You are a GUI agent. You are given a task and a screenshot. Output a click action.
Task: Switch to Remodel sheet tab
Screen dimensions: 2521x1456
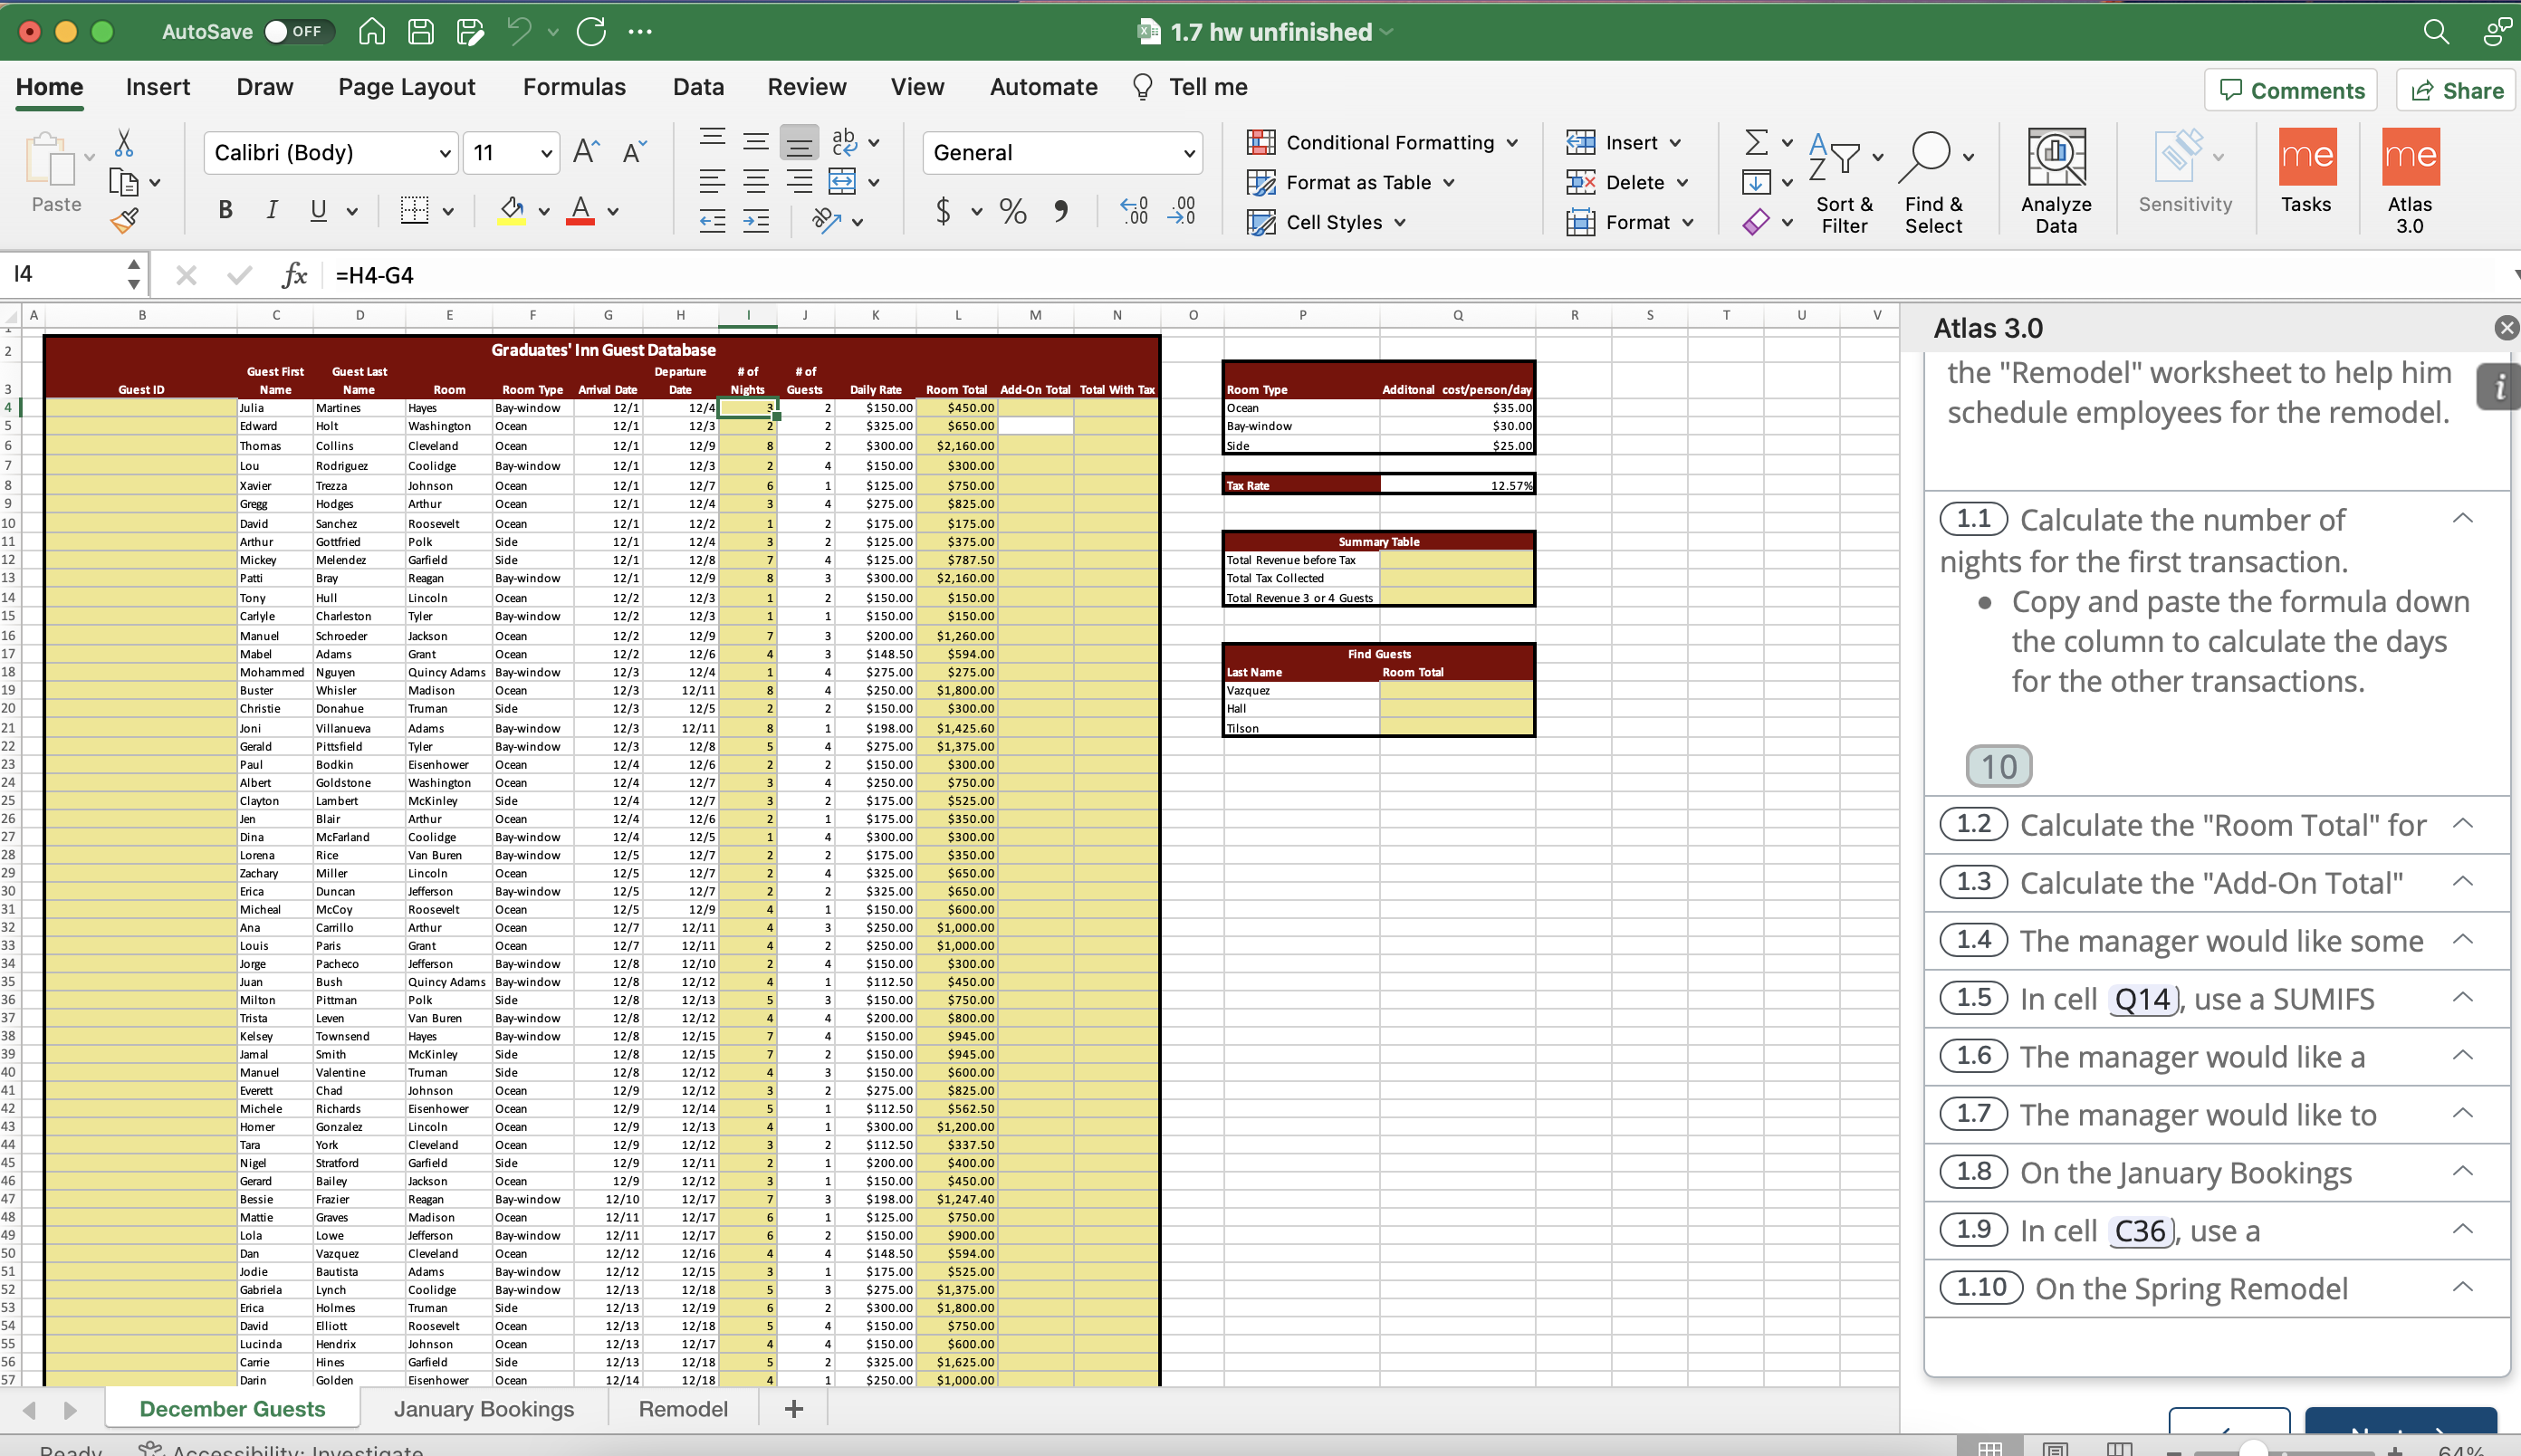pyautogui.click(x=683, y=1408)
